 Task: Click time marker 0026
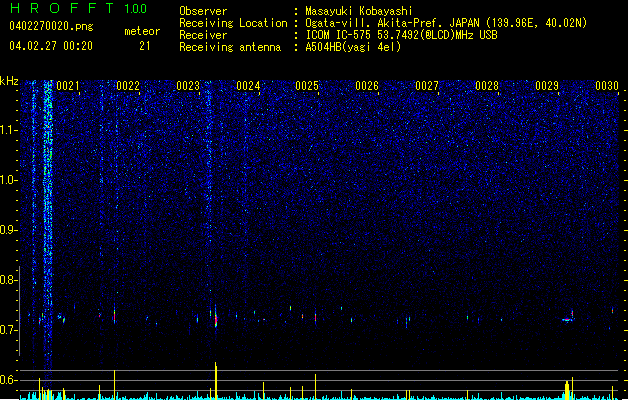367,85
